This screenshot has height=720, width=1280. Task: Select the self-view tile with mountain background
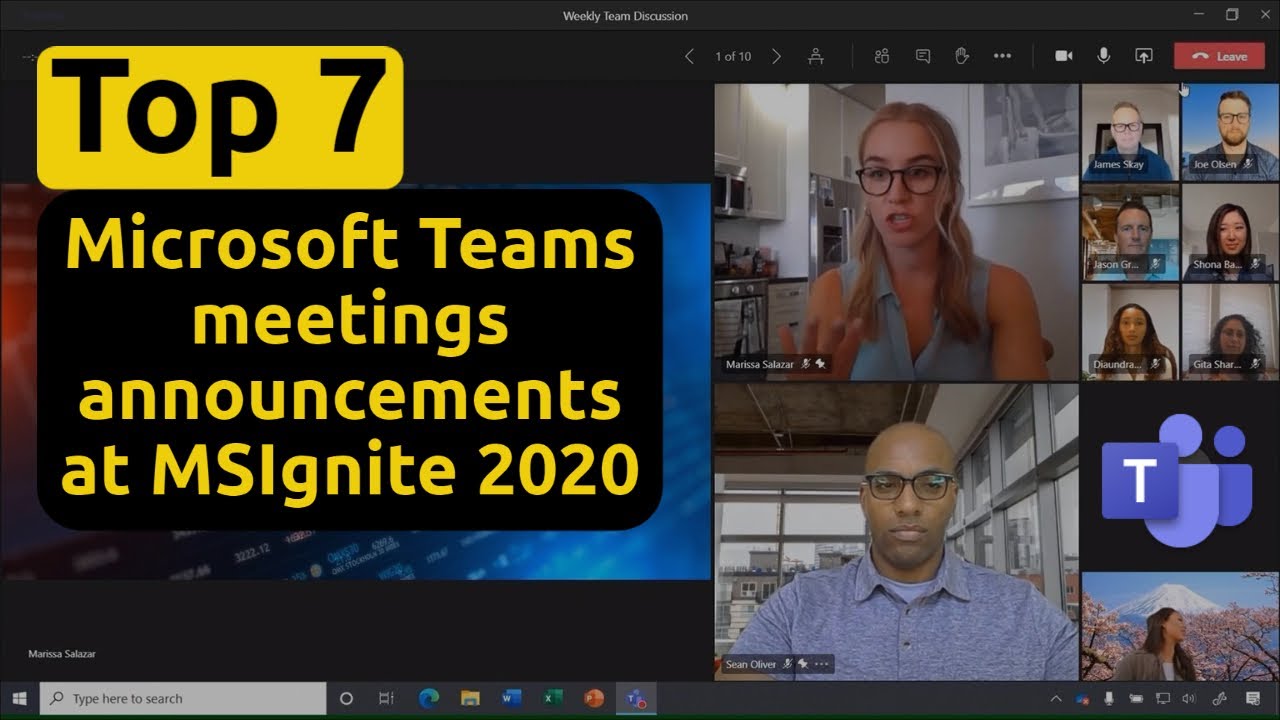coord(1180,626)
